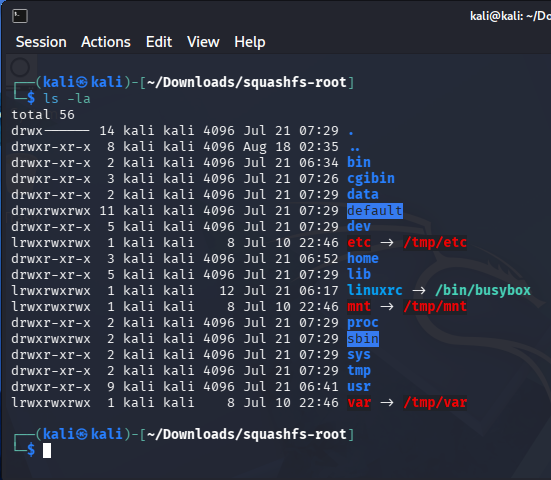
Task: Click the usr directory entry
Action: click(359, 387)
